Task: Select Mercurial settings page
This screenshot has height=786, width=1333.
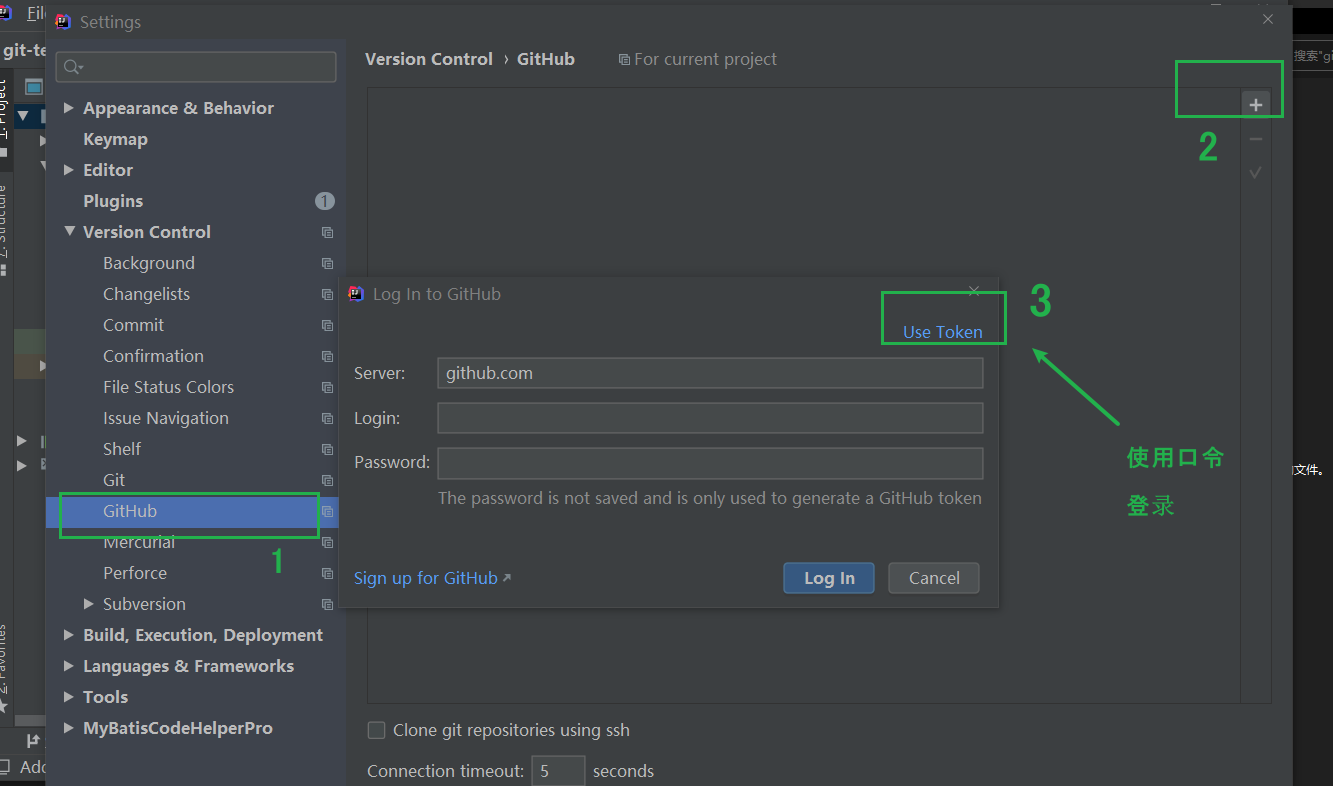Action: click(139, 542)
